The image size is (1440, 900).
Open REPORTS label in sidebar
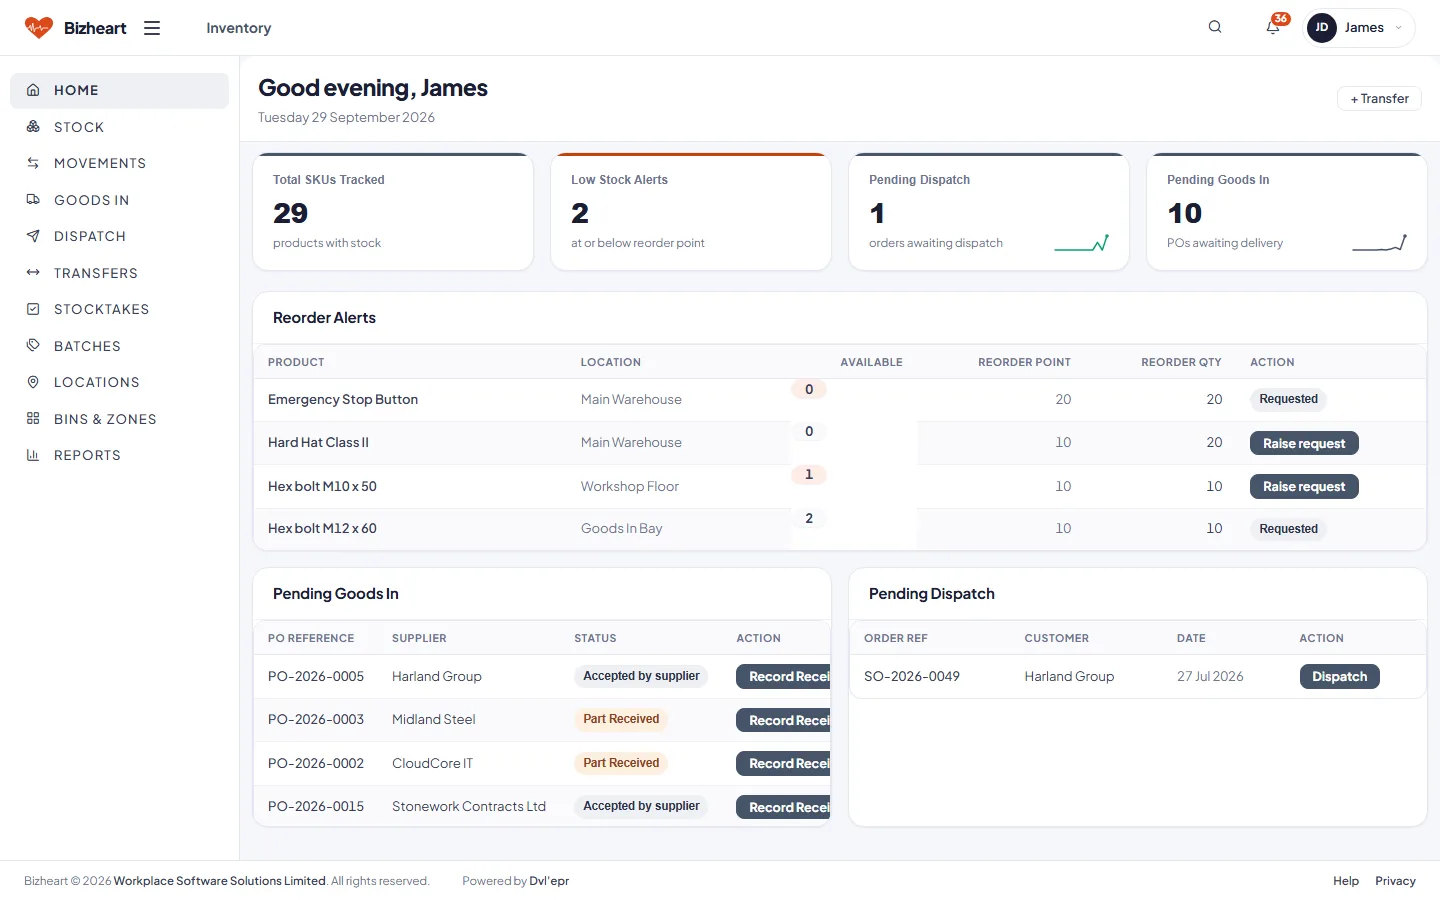point(87,455)
